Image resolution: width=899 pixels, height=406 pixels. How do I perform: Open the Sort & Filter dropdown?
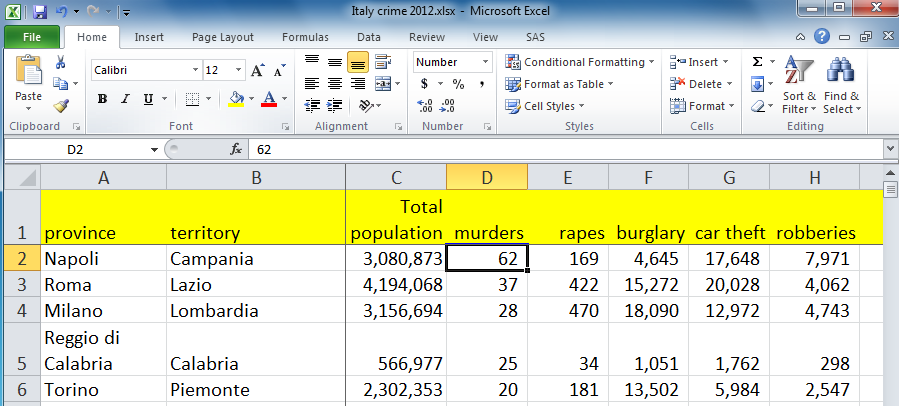point(799,85)
